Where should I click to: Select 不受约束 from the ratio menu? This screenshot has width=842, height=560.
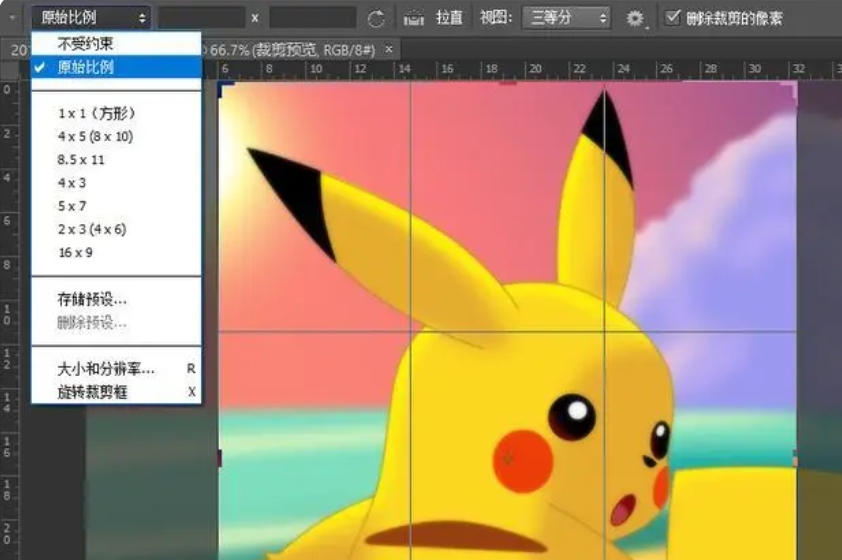(x=116, y=43)
